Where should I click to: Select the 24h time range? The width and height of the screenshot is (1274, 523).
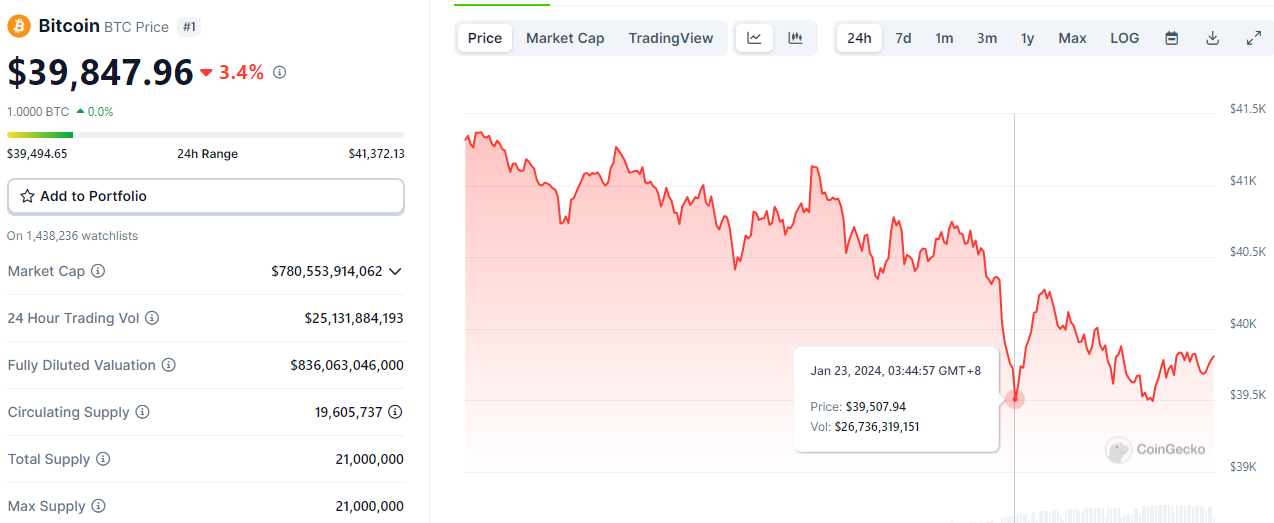(859, 38)
